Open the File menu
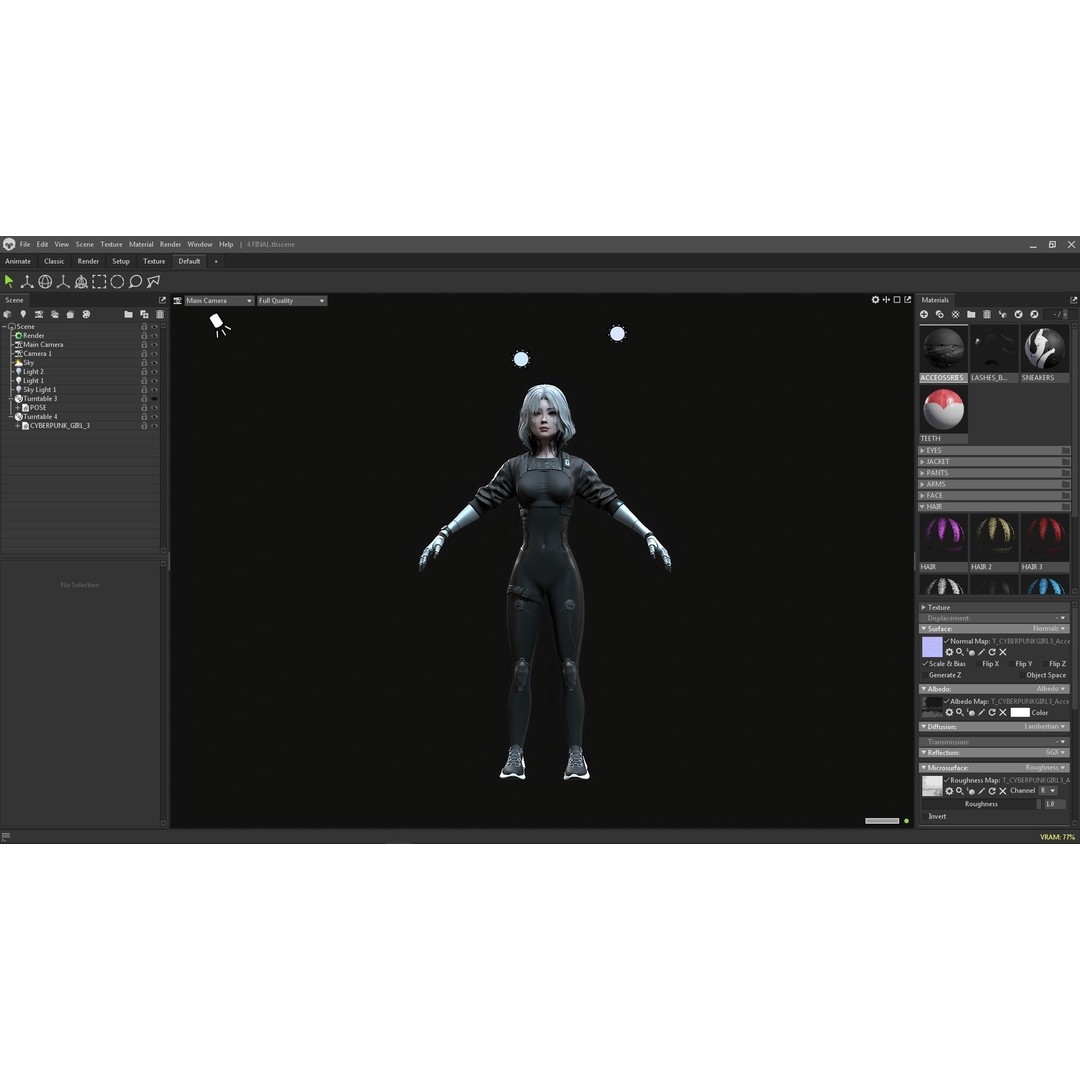Viewport: 1080px width, 1080px height. 25,245
